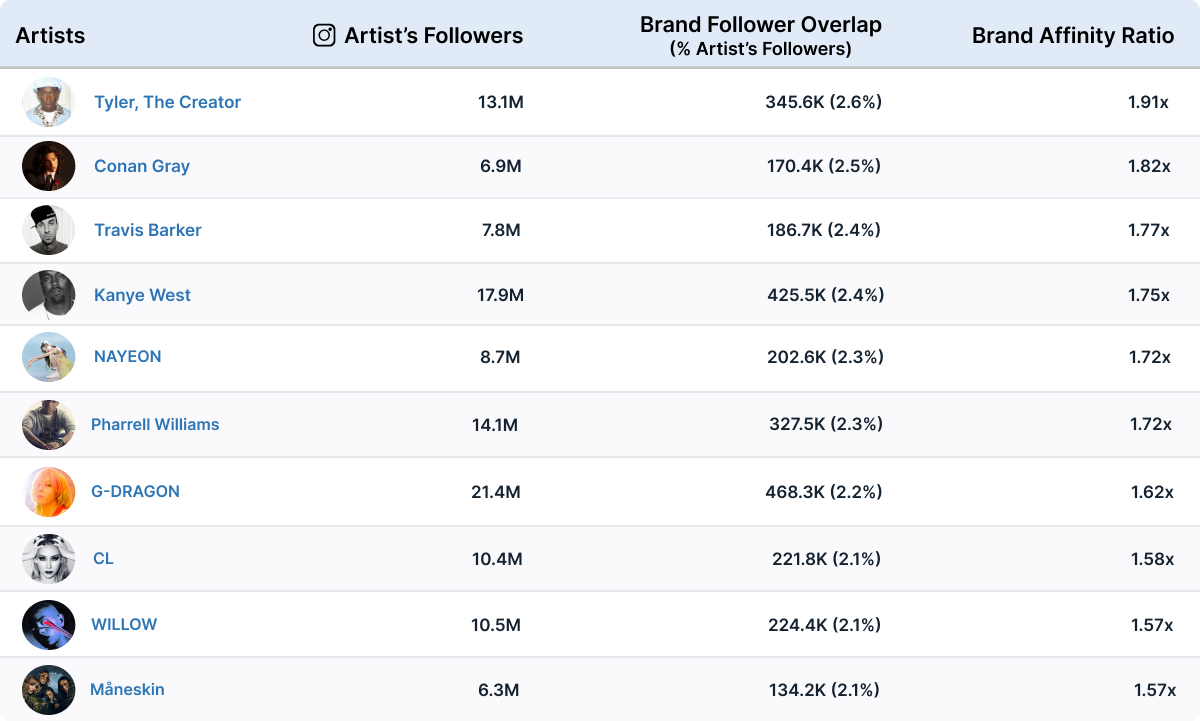Open the Tyler, The Creator link
Image resolution: width=1200 pixels, height=721 pixels.
(167, 102)
